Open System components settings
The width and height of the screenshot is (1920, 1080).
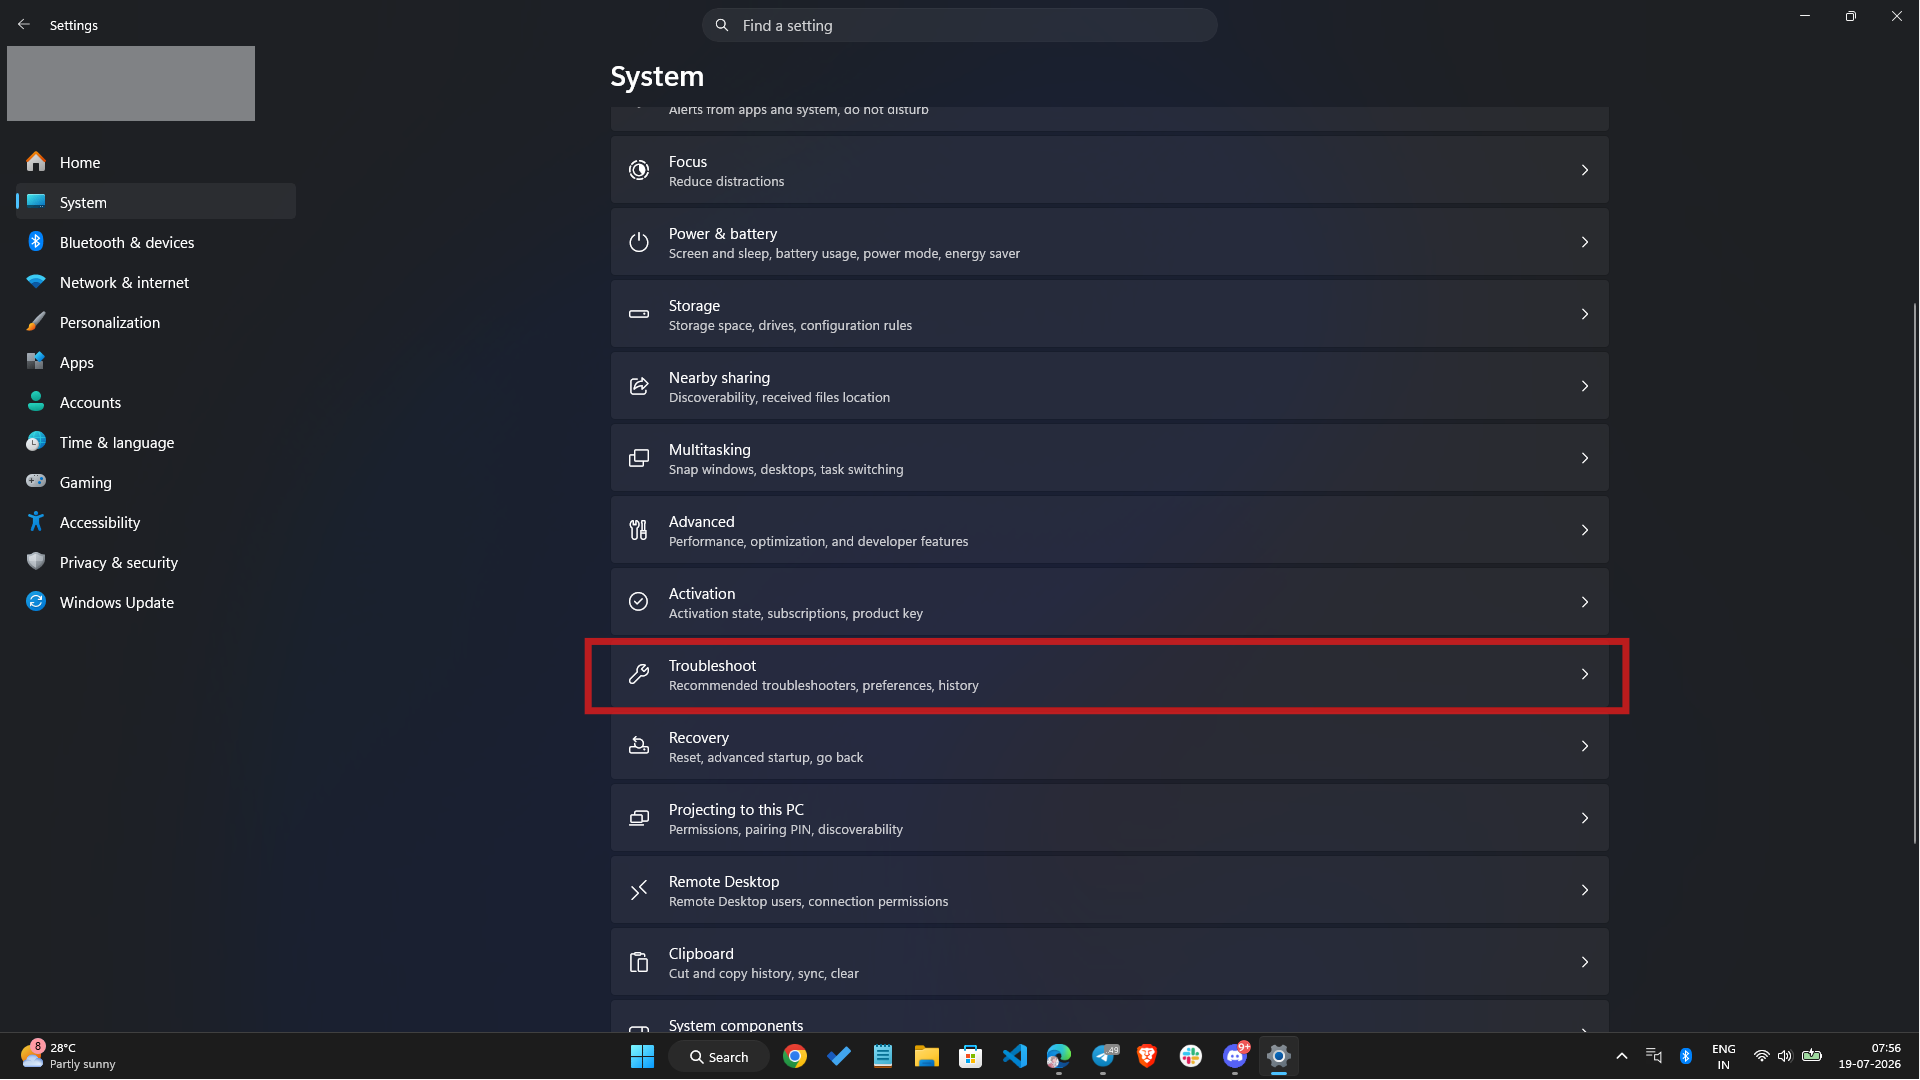[1109, 1017]
